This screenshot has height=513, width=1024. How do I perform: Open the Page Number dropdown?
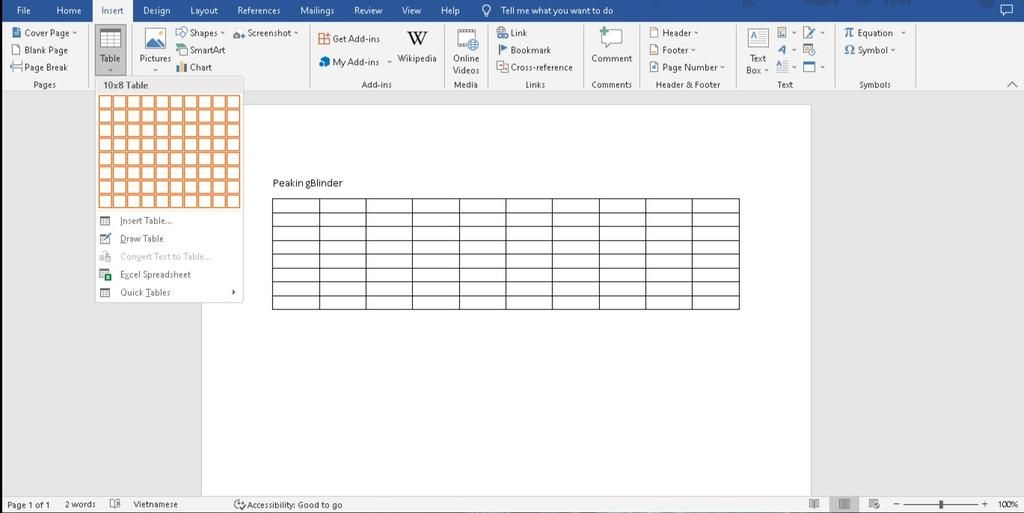pyautogui.click(x=688, y=67)
